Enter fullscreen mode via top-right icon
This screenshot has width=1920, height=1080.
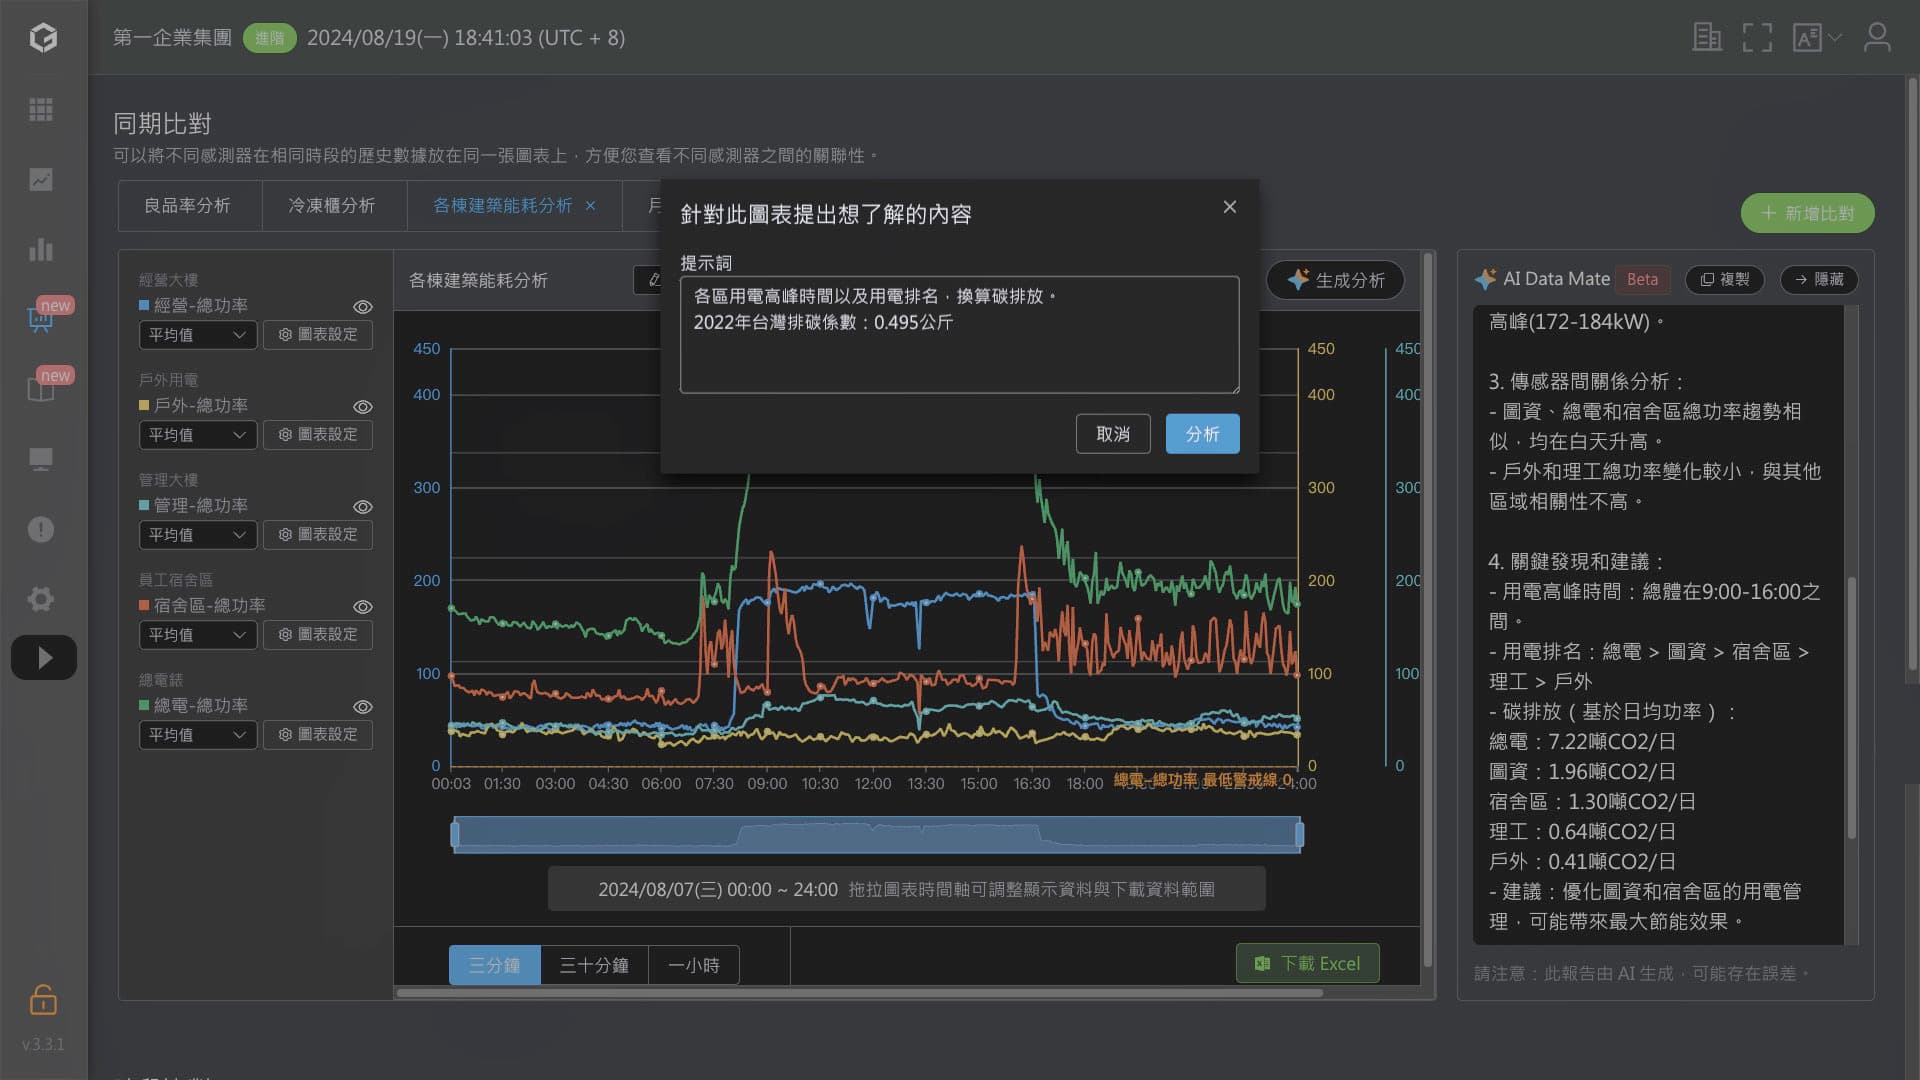[1756, 38]
